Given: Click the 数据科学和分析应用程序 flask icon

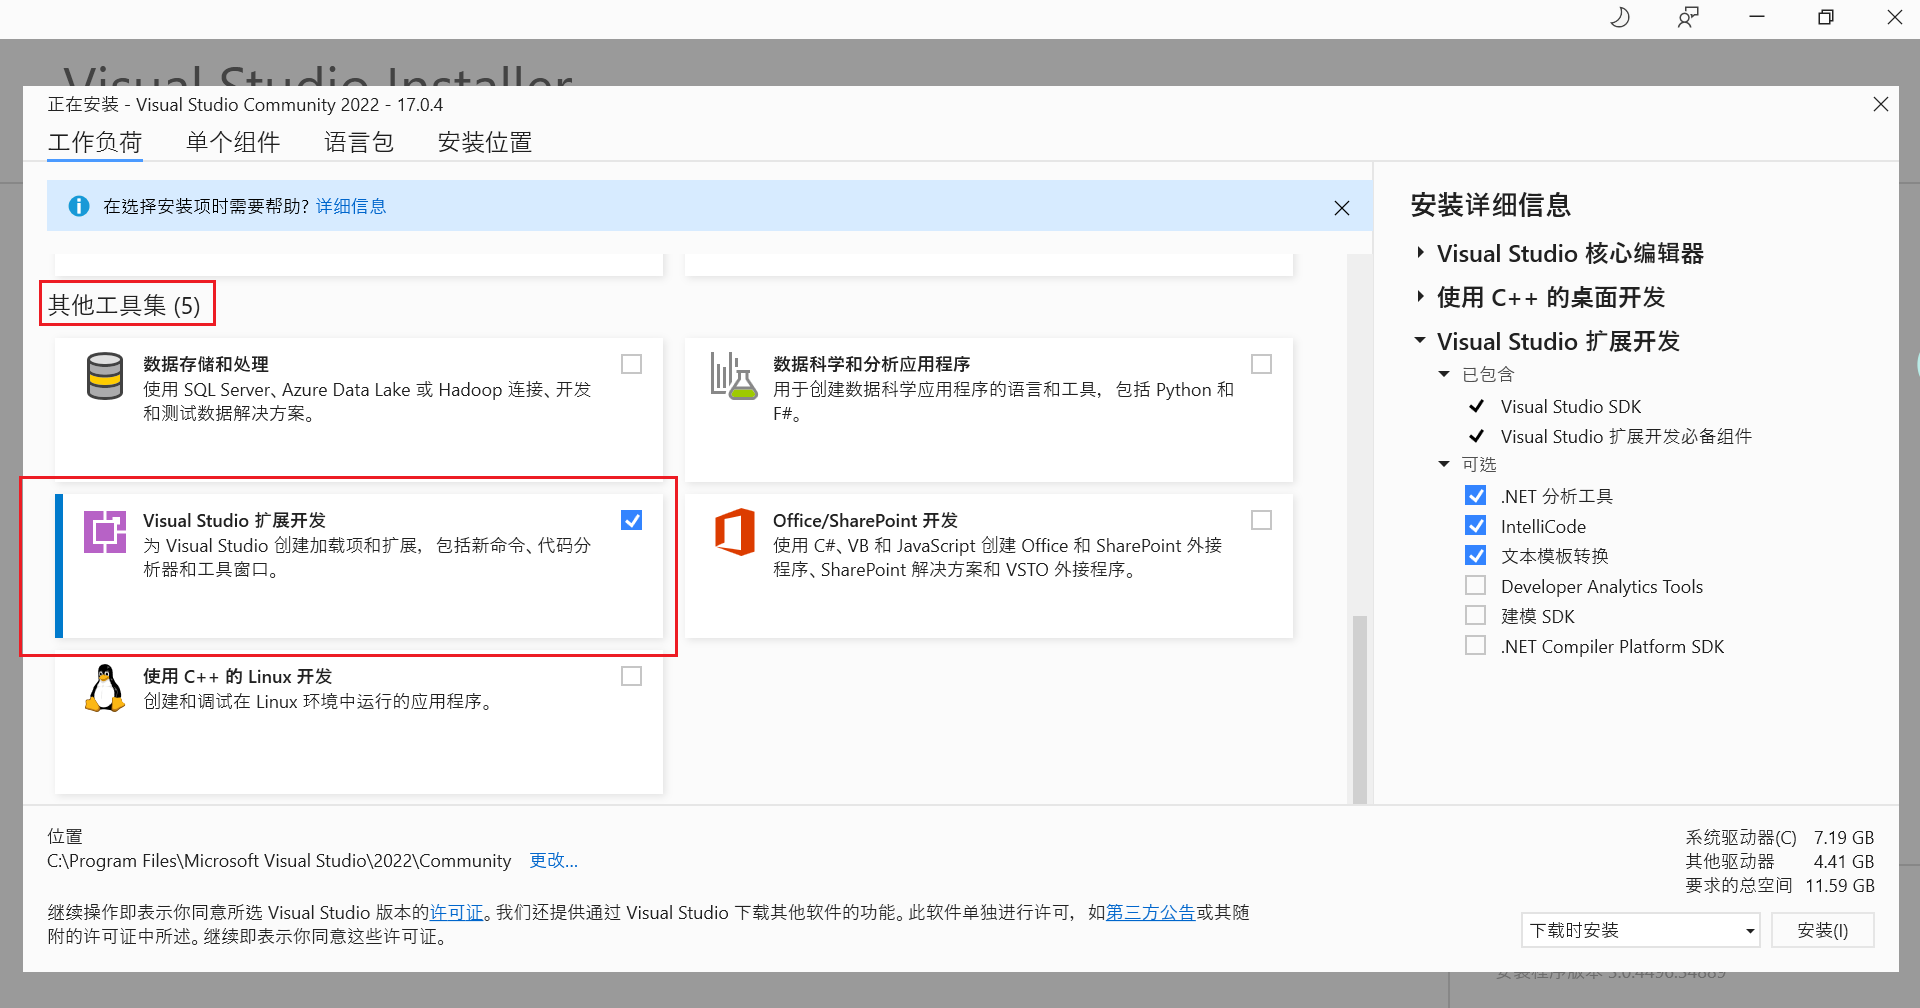Looking at the screenshot, I should click(734, 377).
